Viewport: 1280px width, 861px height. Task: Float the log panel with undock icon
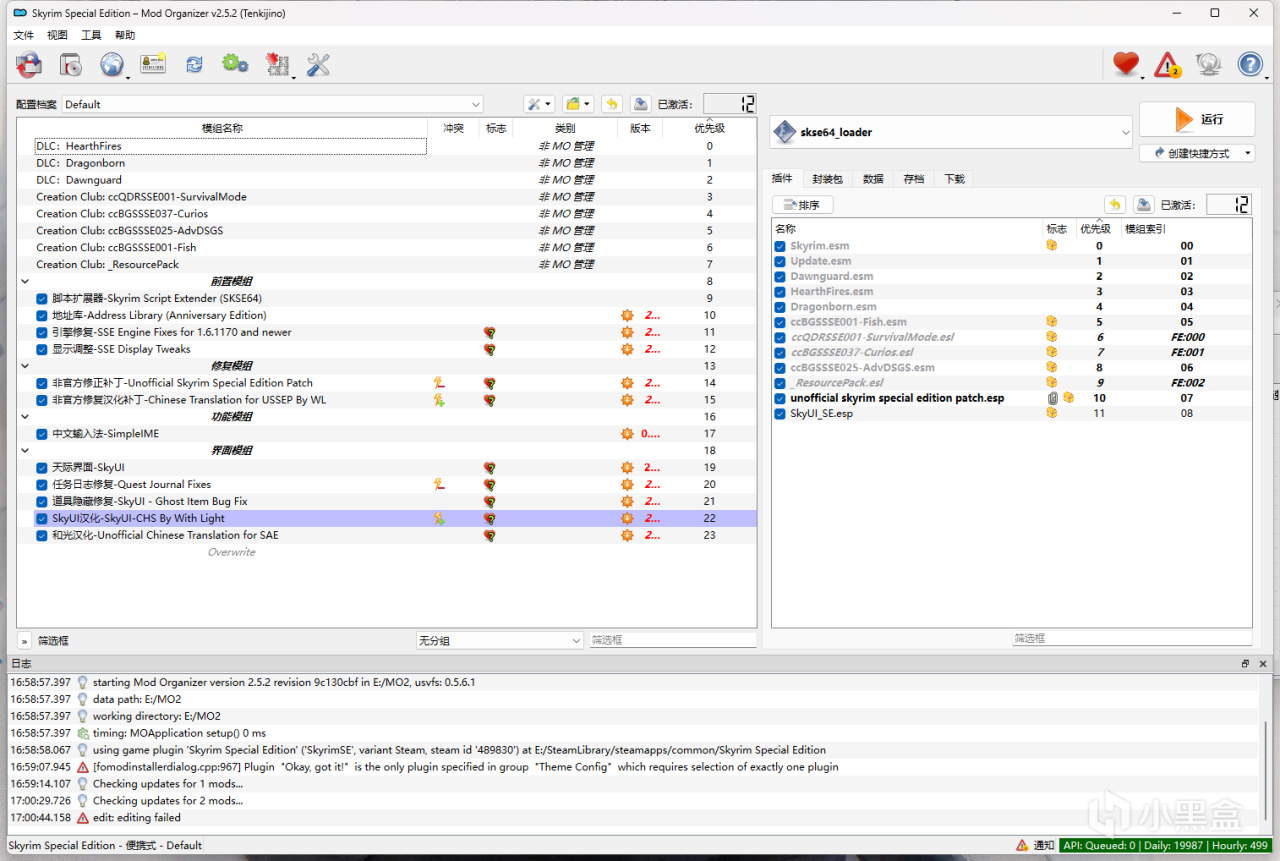1246,664
